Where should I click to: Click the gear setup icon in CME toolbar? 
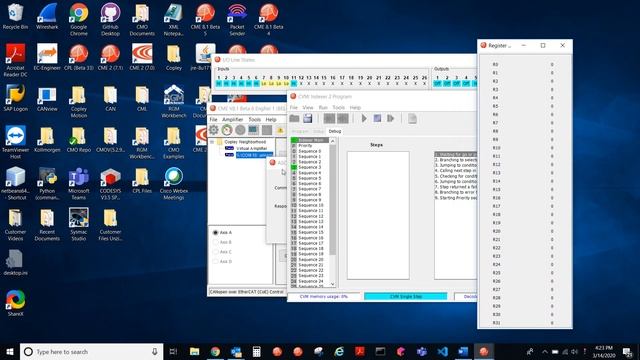click(x=213, y=130)
